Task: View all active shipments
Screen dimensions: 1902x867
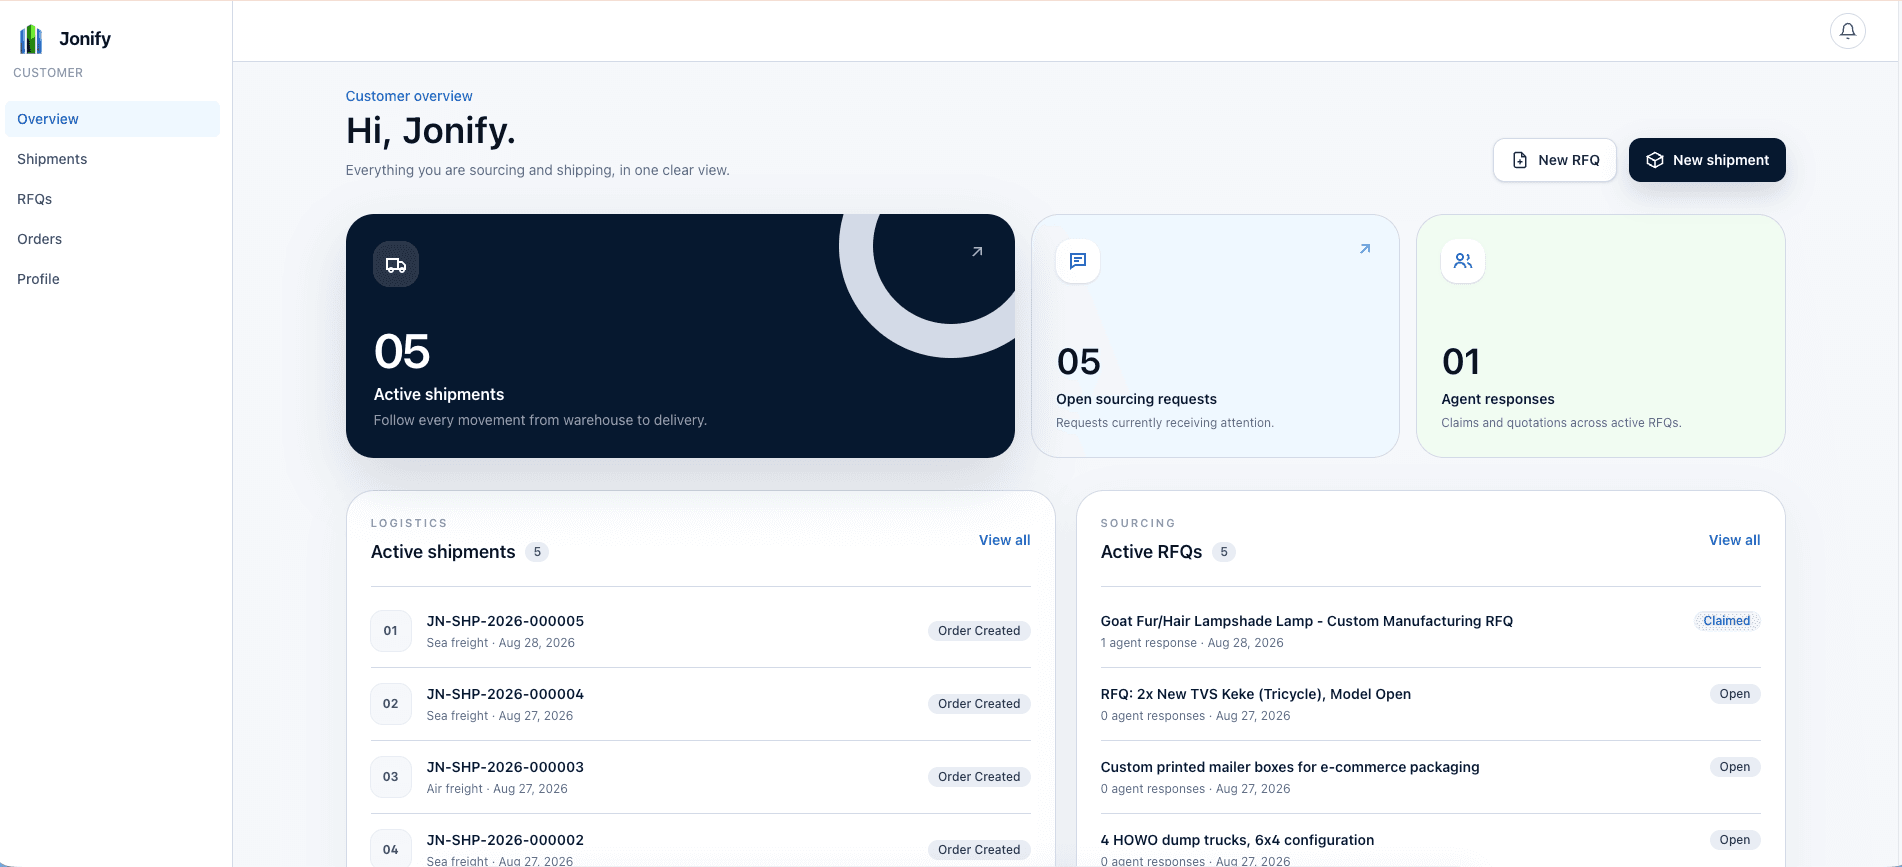Action: pos(1004,540)
